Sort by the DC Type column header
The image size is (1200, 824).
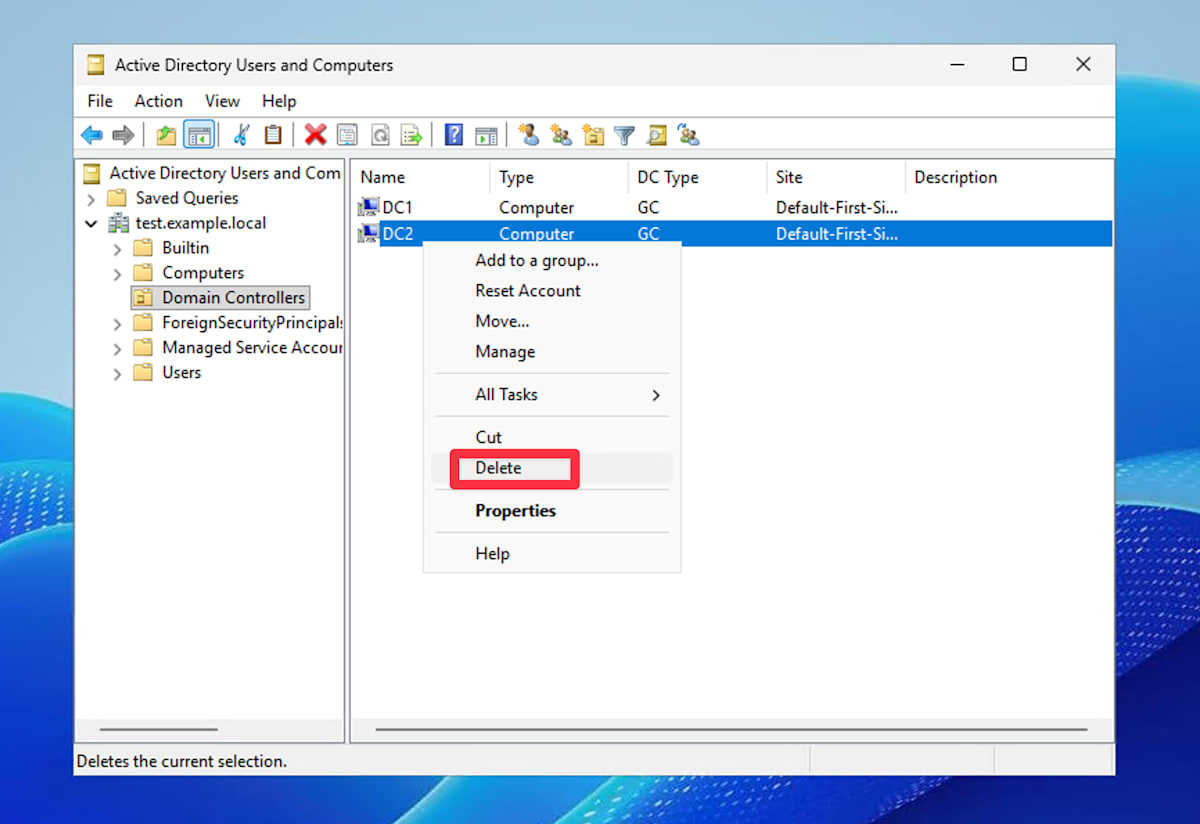coord(697,177)
